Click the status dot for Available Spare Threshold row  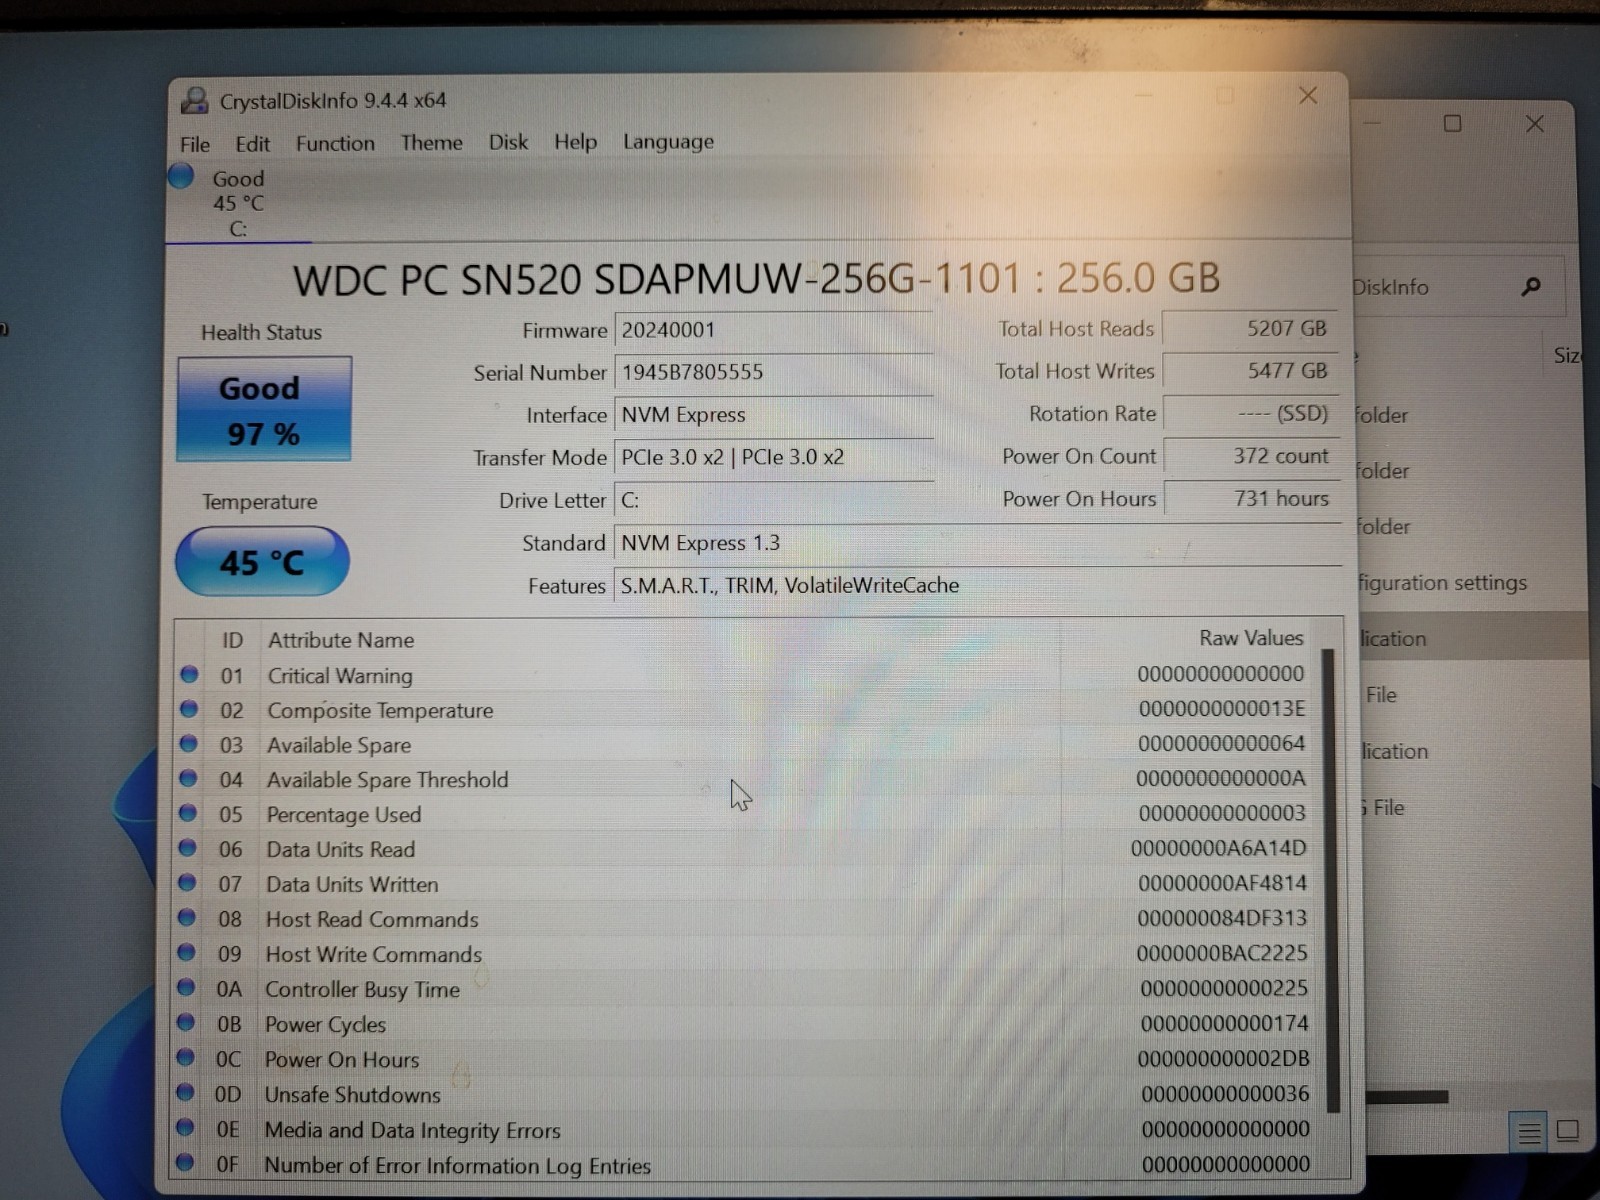tap(188, 778)
